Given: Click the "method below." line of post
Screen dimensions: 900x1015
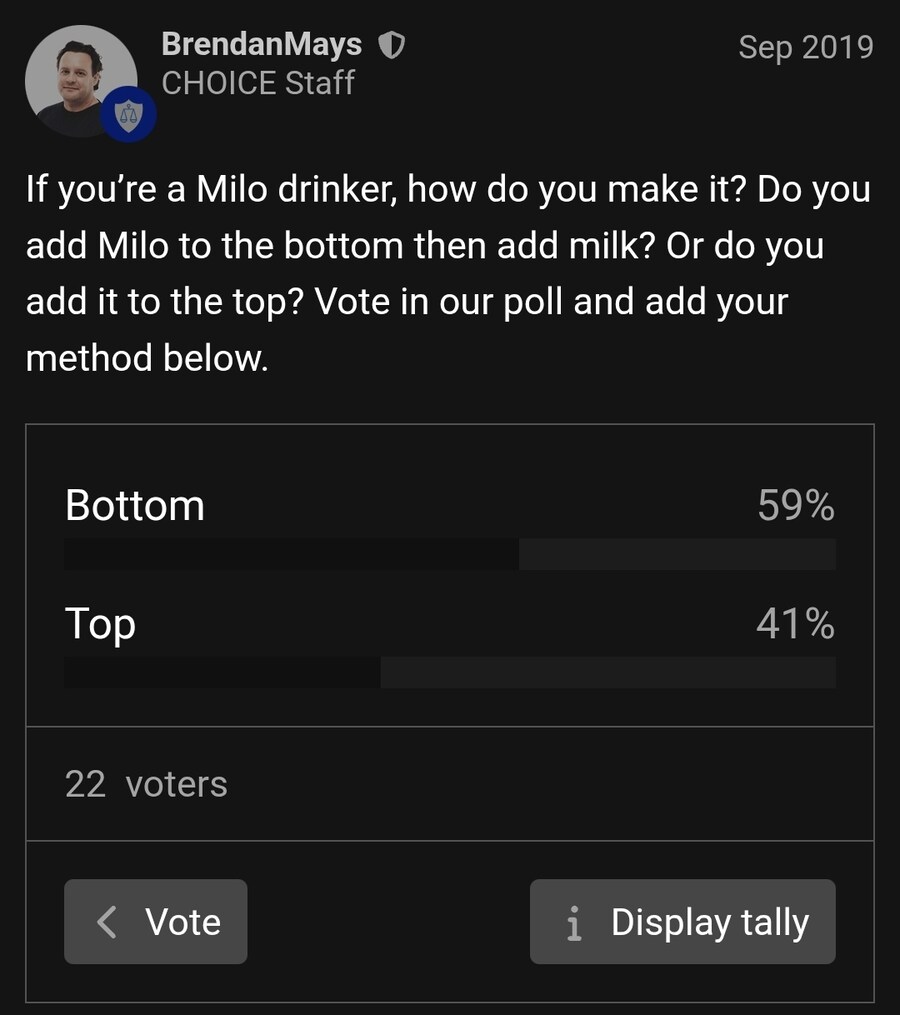Looking at the screenshot, I should click(x=147, y=357).
